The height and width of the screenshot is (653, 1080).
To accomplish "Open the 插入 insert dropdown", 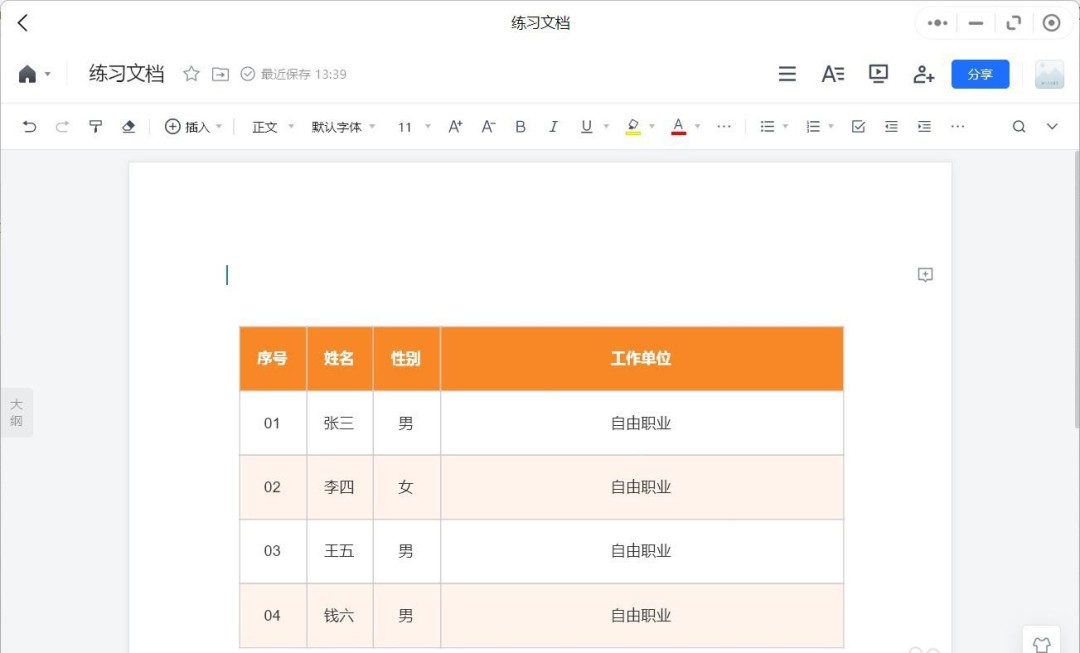I will click(193, 126).
